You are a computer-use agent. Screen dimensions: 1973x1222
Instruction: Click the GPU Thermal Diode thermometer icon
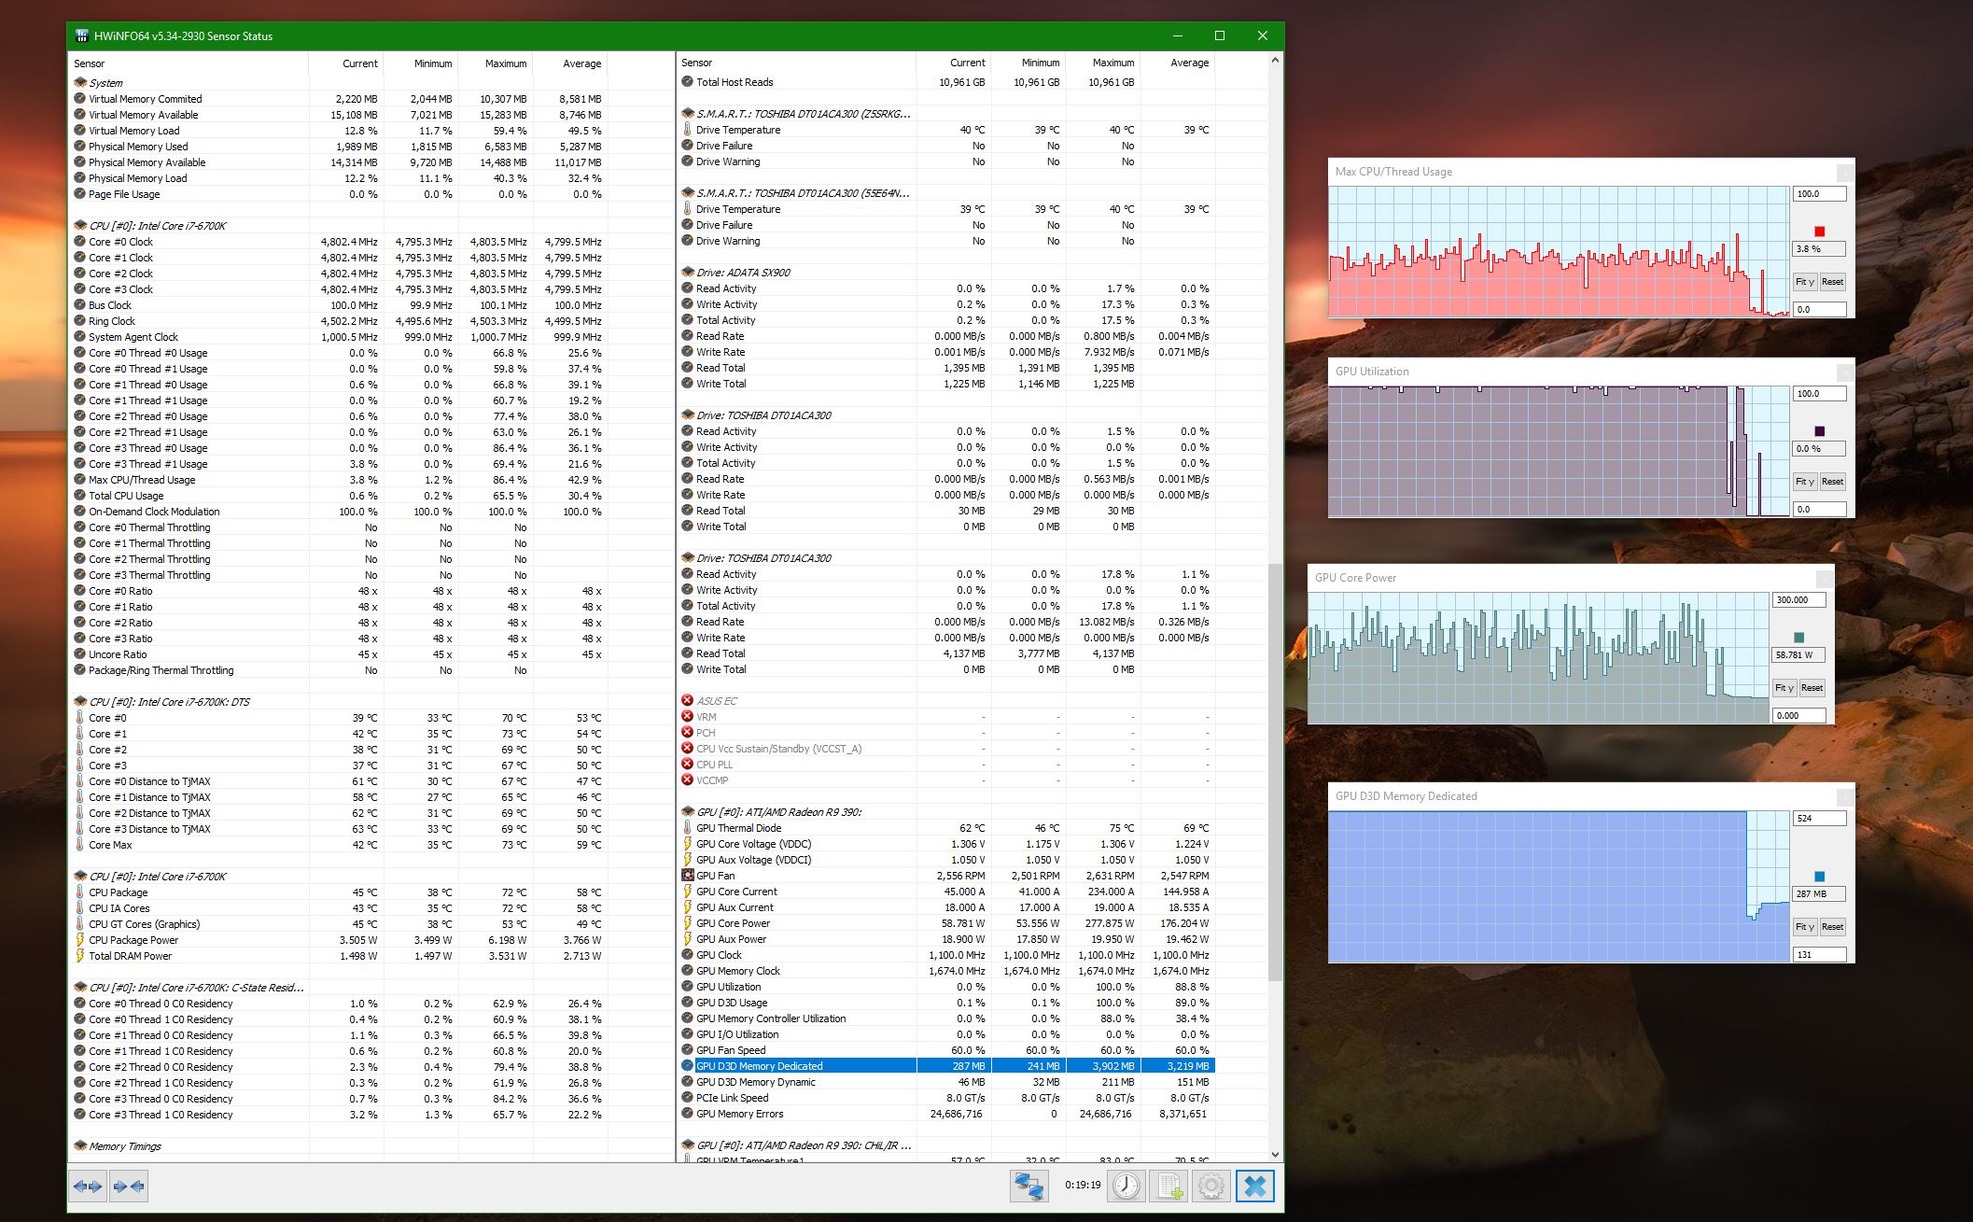687,828
